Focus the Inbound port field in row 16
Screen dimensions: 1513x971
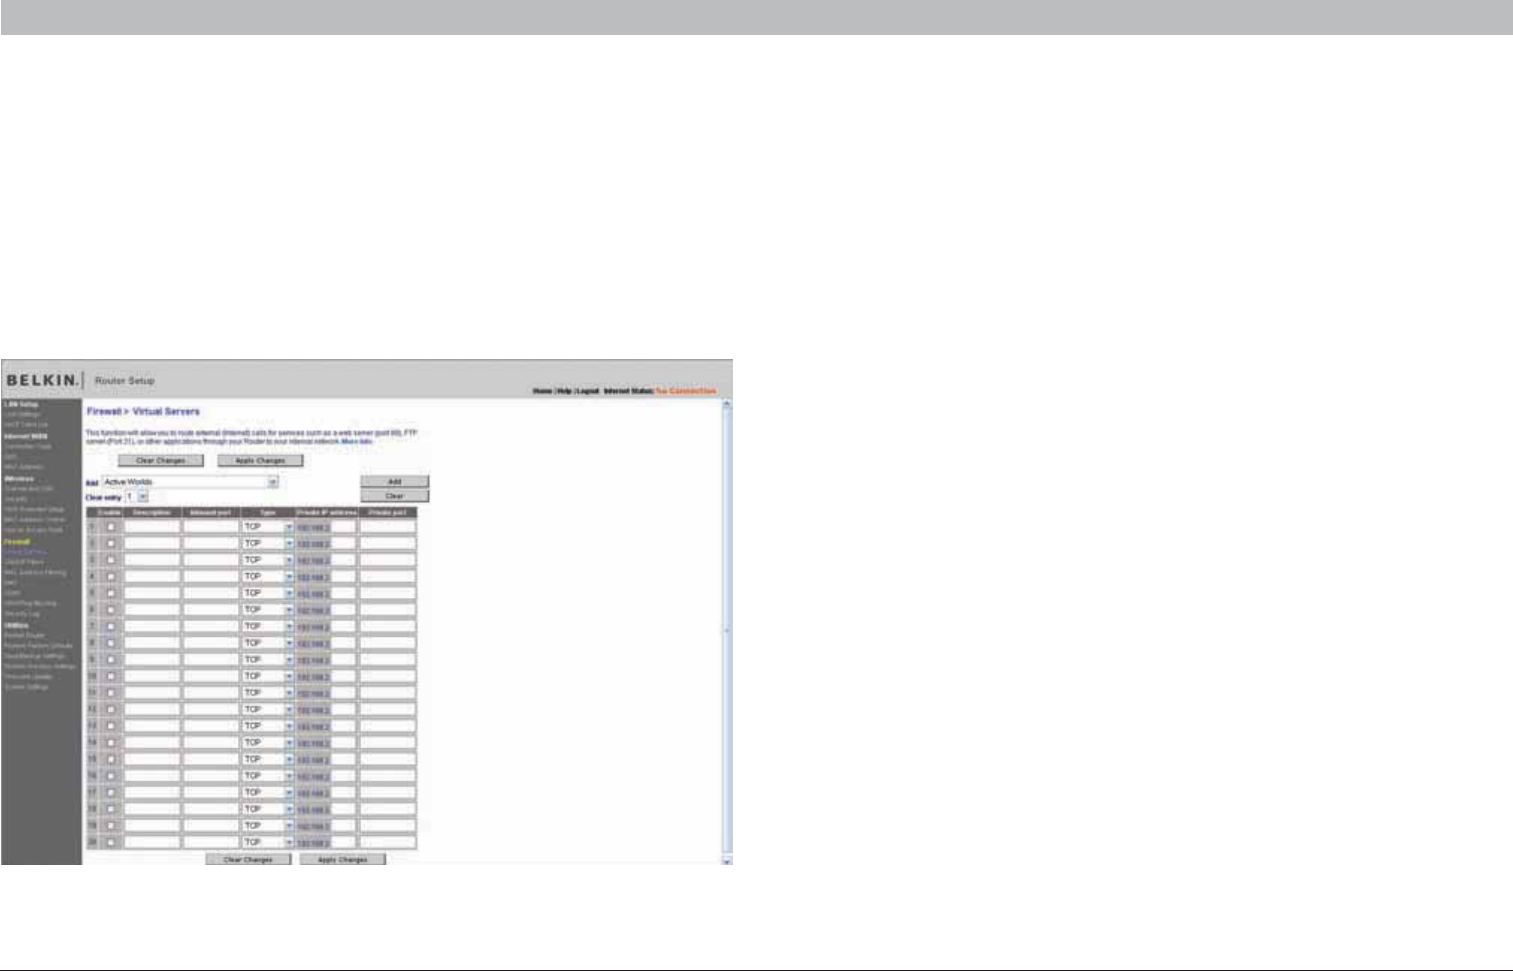211,776
